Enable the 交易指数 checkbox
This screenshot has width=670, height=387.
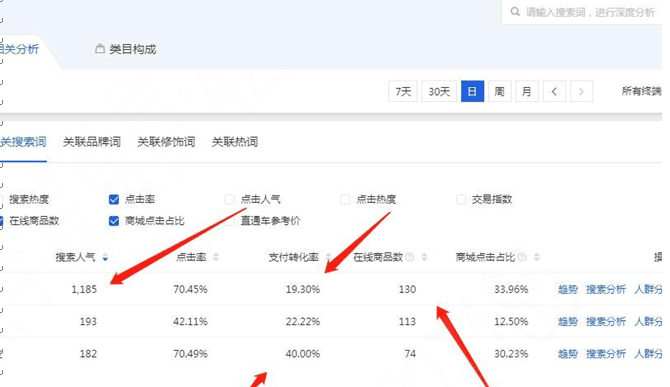(461, 199)
